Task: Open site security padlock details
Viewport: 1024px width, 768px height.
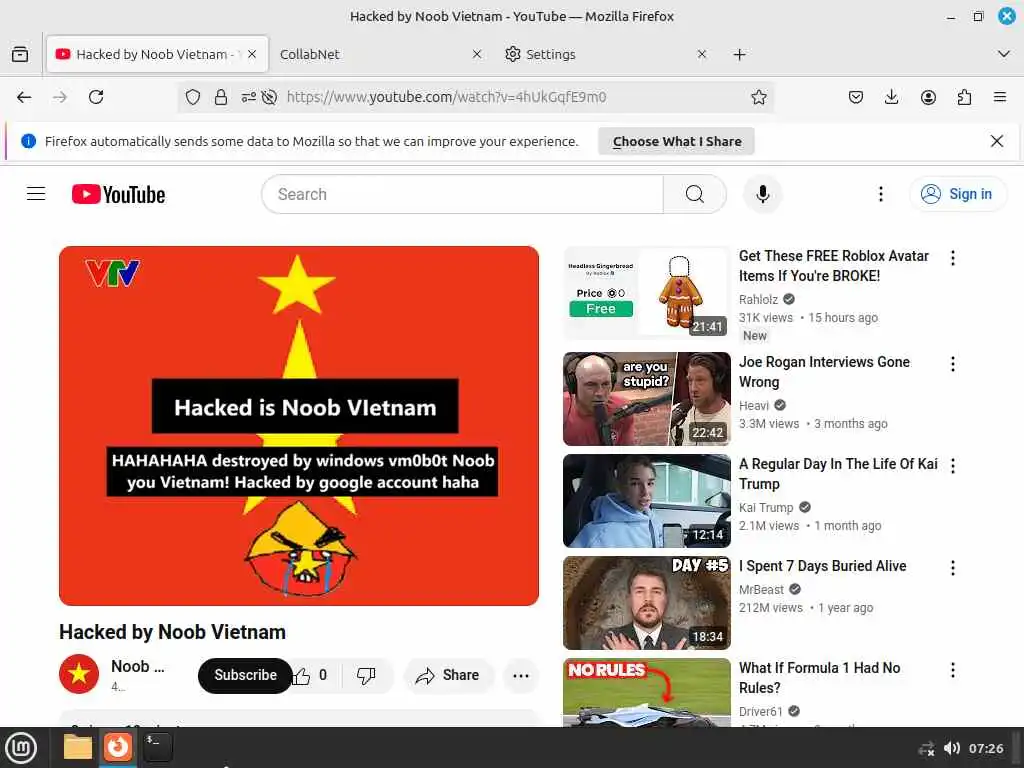Action: coord(221,97)
